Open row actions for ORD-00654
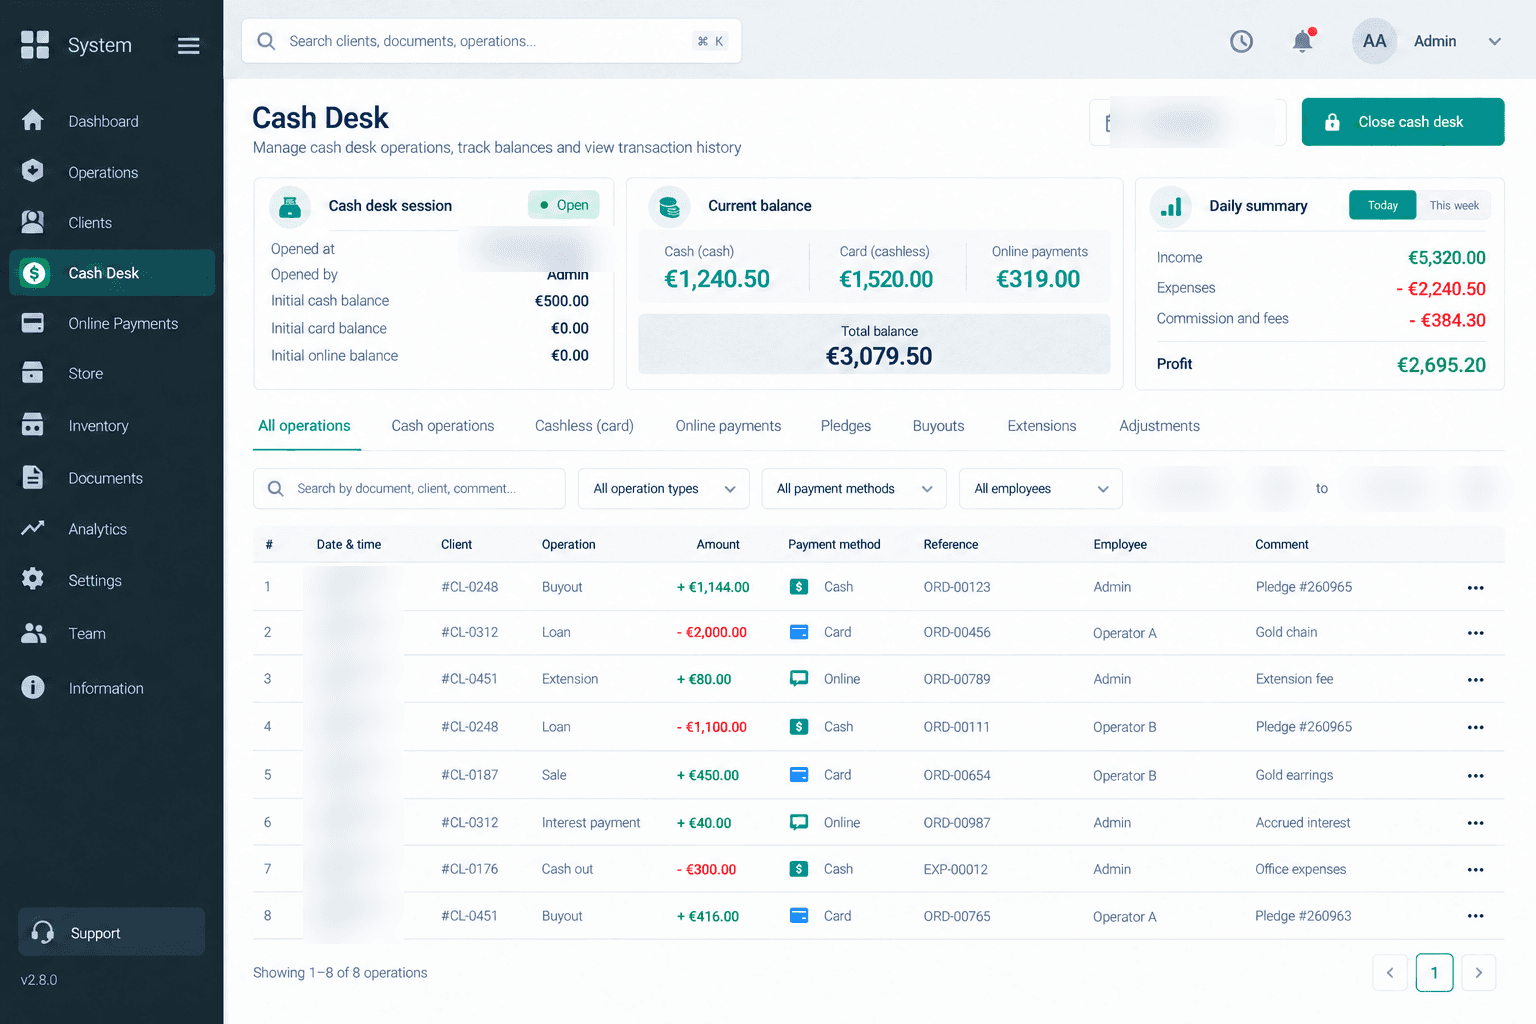The width and height of the screenshot is (1536, 1024). click(1475, 776)
